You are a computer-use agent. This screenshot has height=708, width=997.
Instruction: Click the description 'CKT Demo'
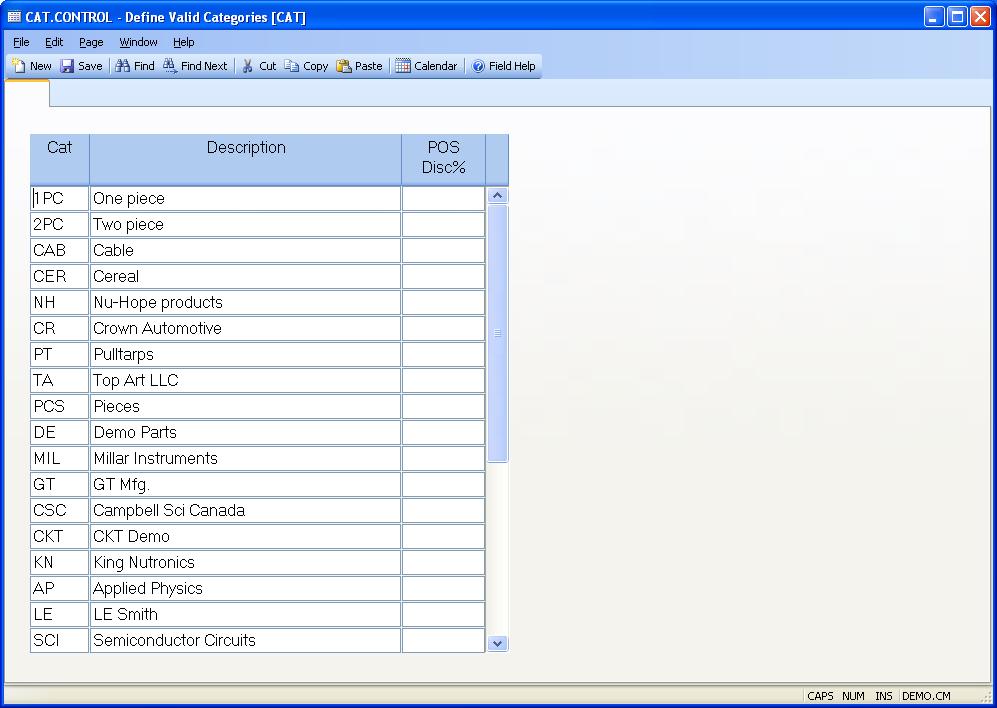click(245, 537)
